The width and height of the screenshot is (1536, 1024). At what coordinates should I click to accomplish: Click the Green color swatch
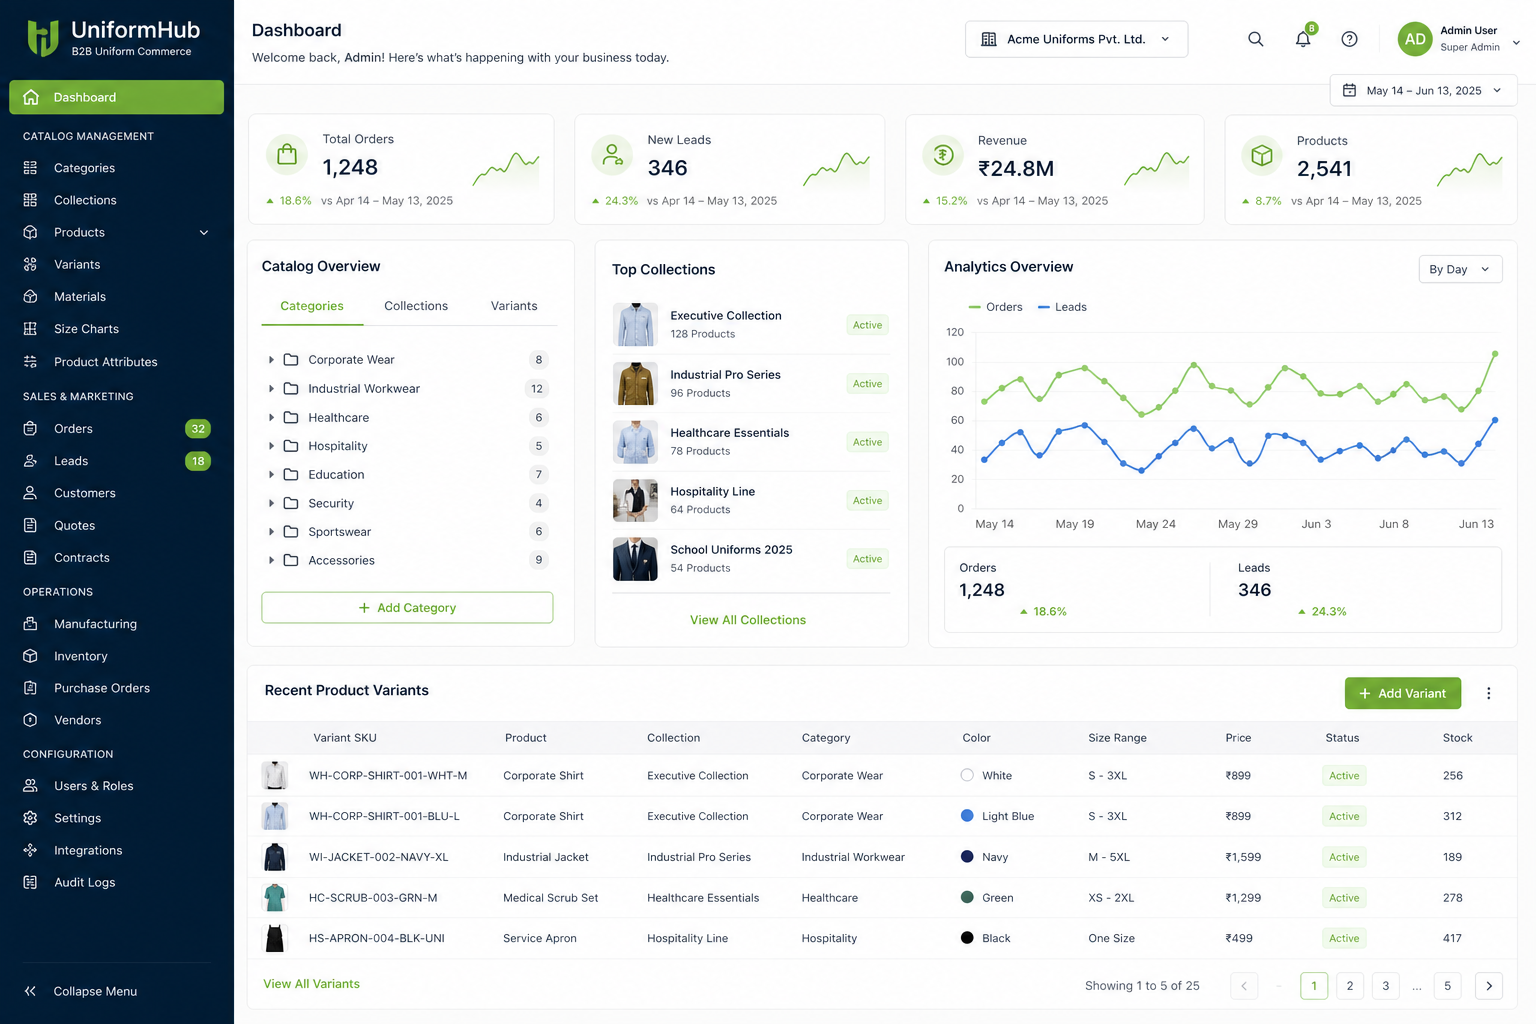point(967,897)
